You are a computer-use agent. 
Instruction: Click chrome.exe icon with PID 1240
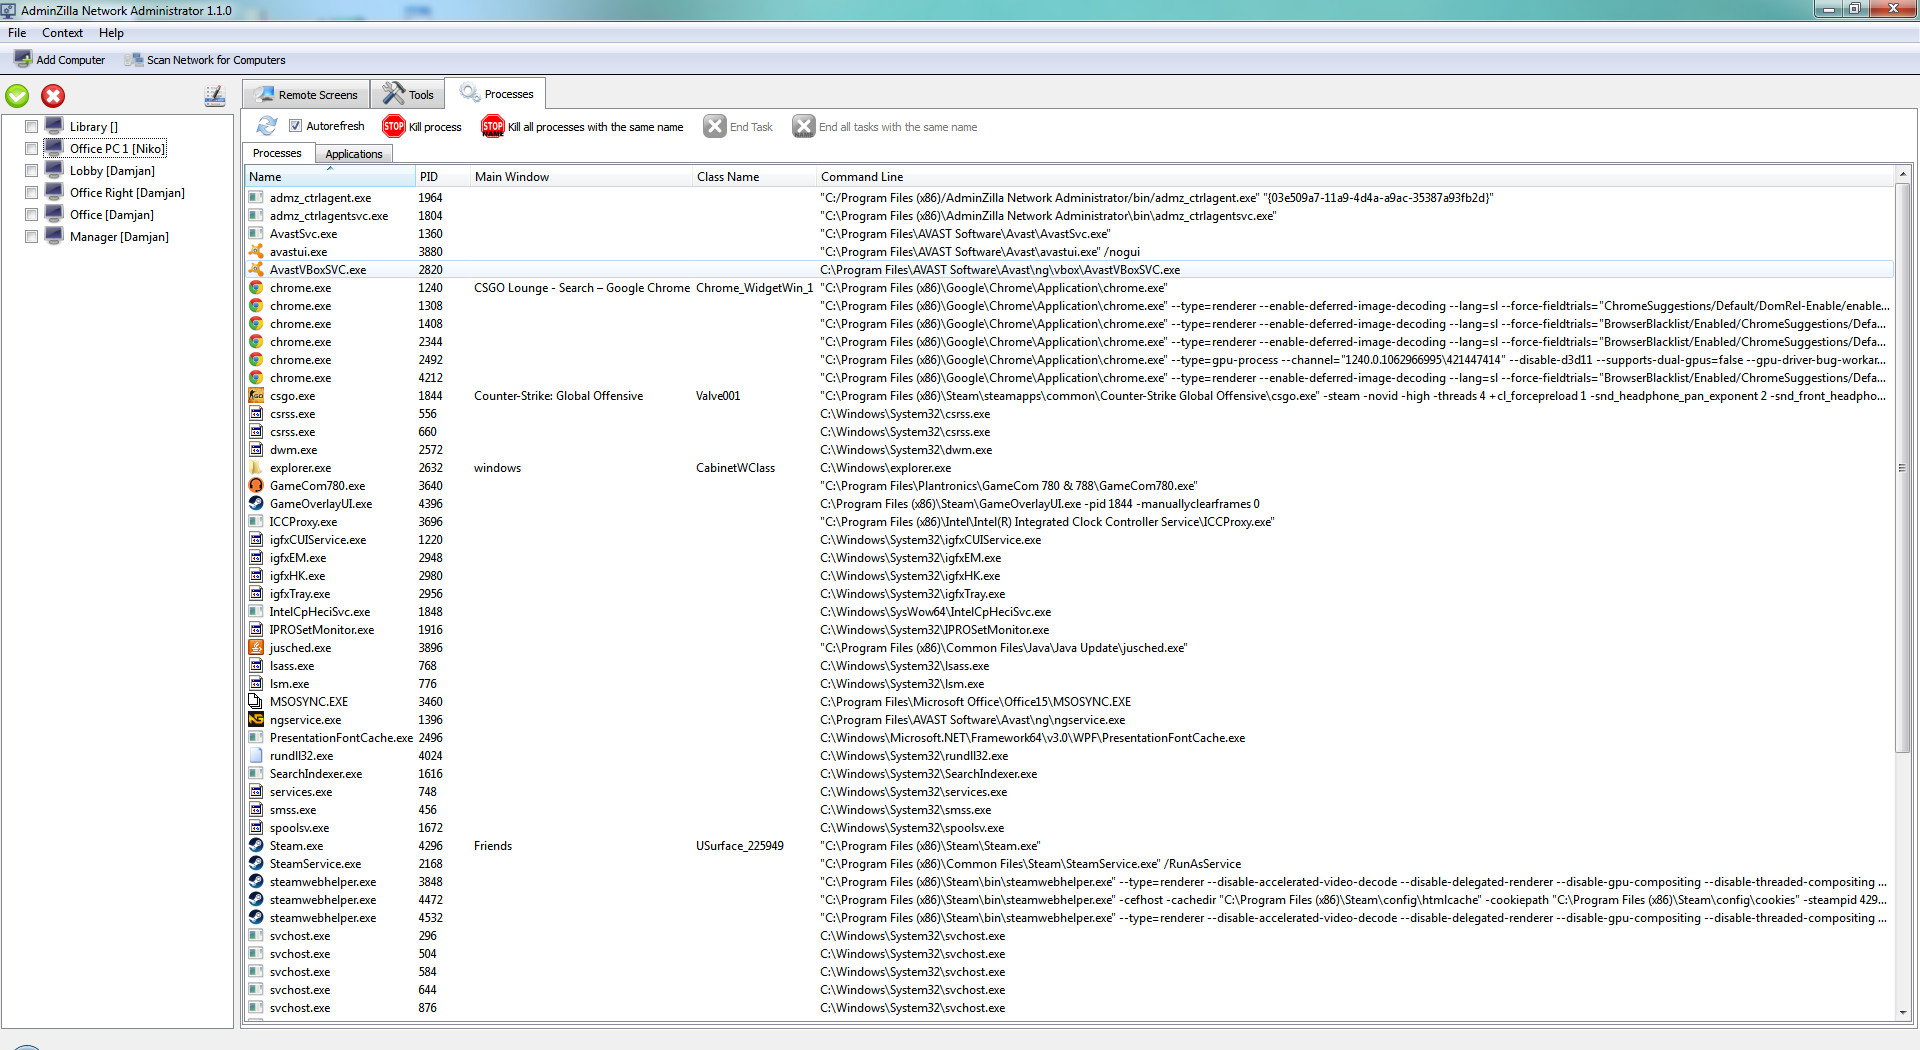coord(256,287)
